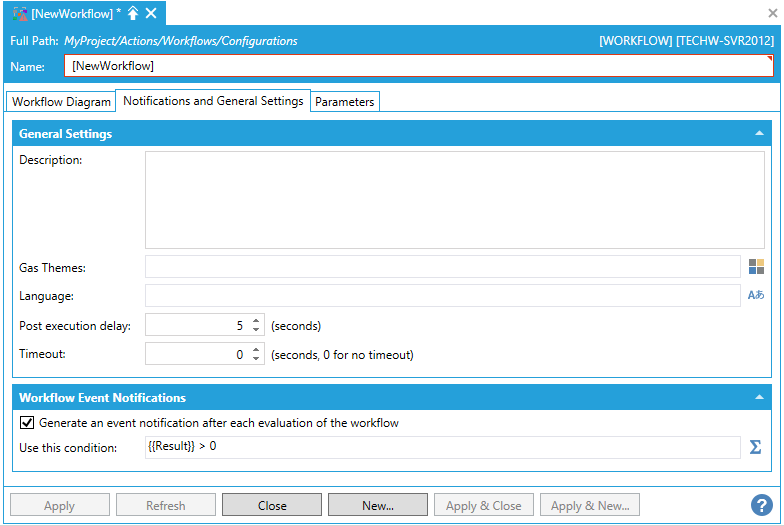784x526 pixels.
Task: Close the NewWorkflow tab with X
Action: 151,13
